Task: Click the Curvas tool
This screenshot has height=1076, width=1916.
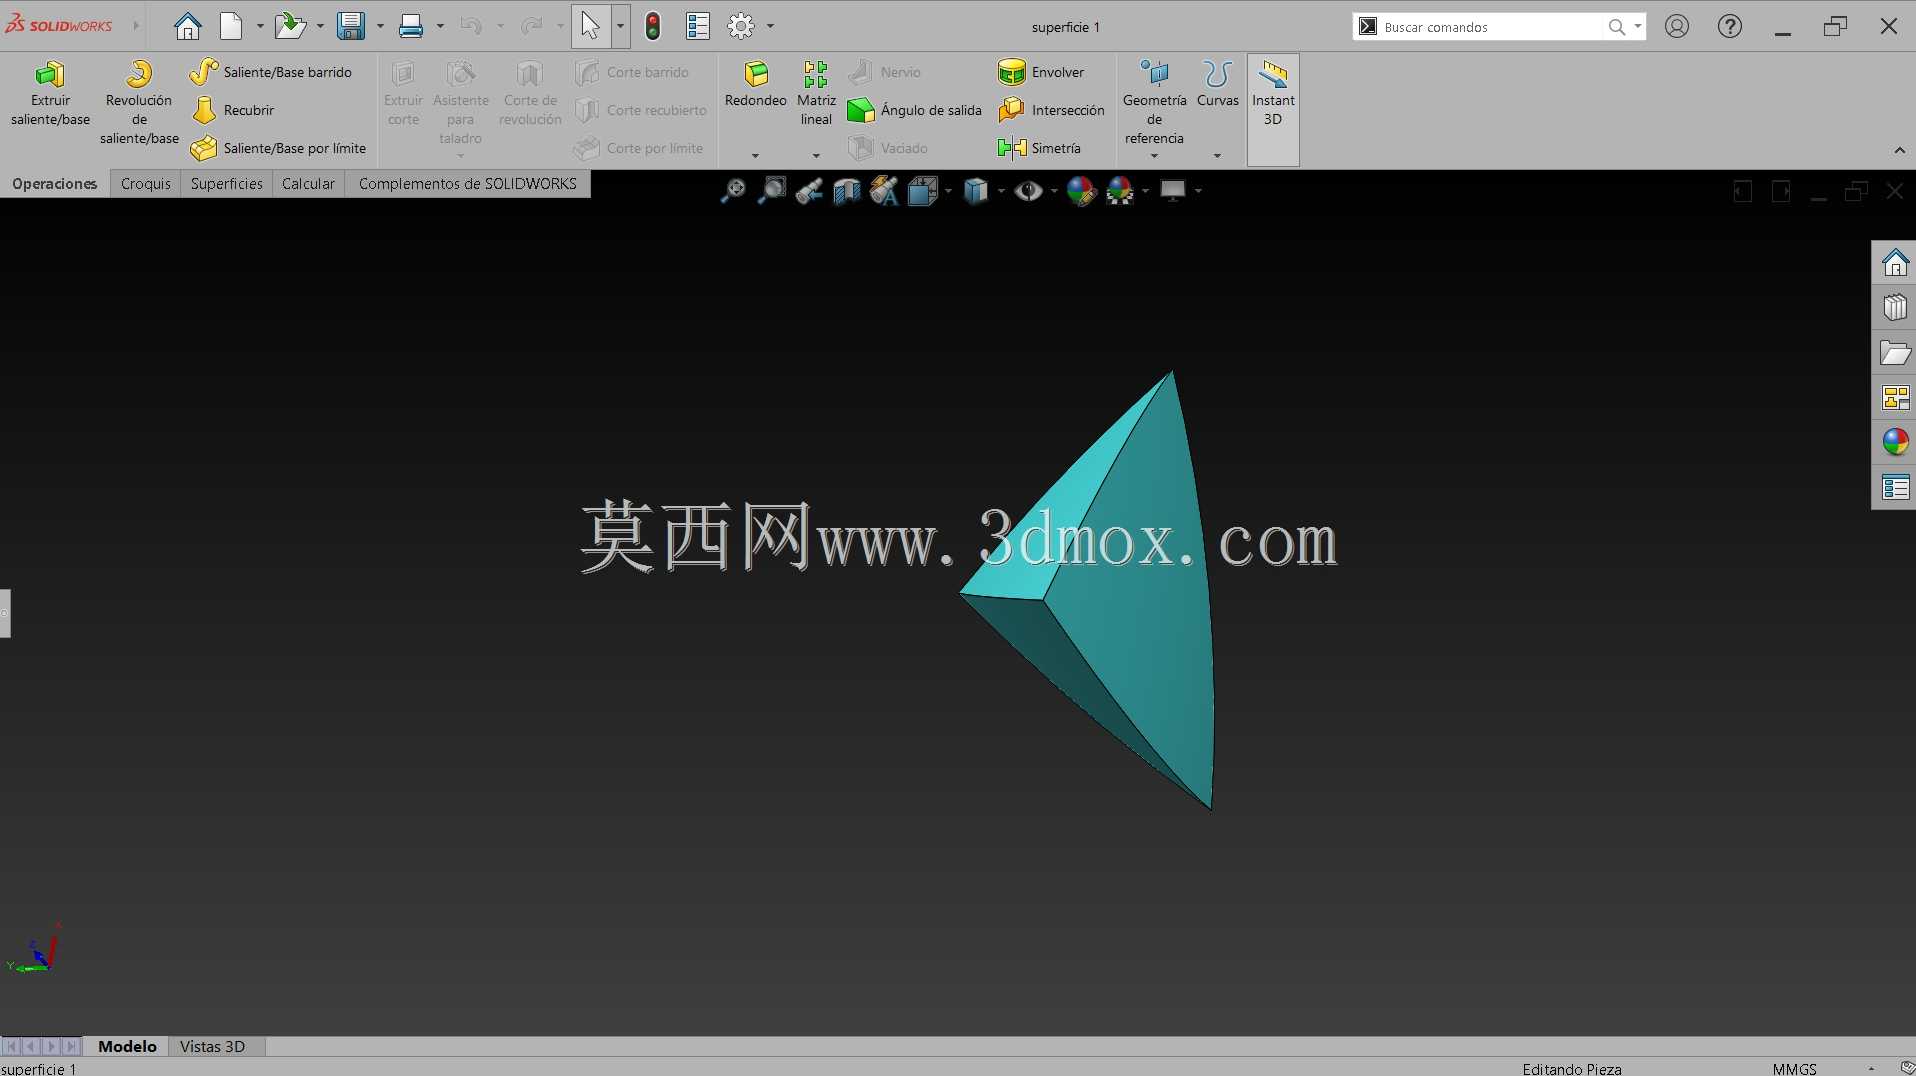Action: pyautogui.click(x=1217, y=85)
